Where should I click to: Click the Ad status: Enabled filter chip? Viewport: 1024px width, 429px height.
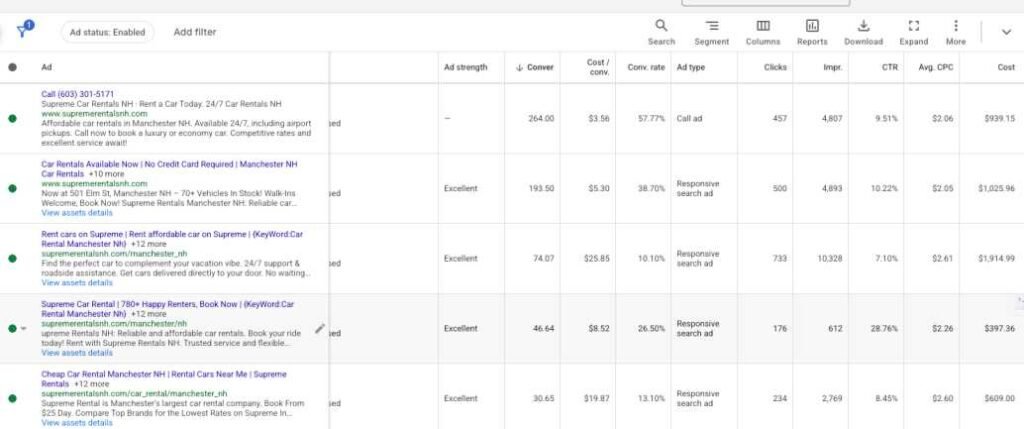(x=106, y=32)
